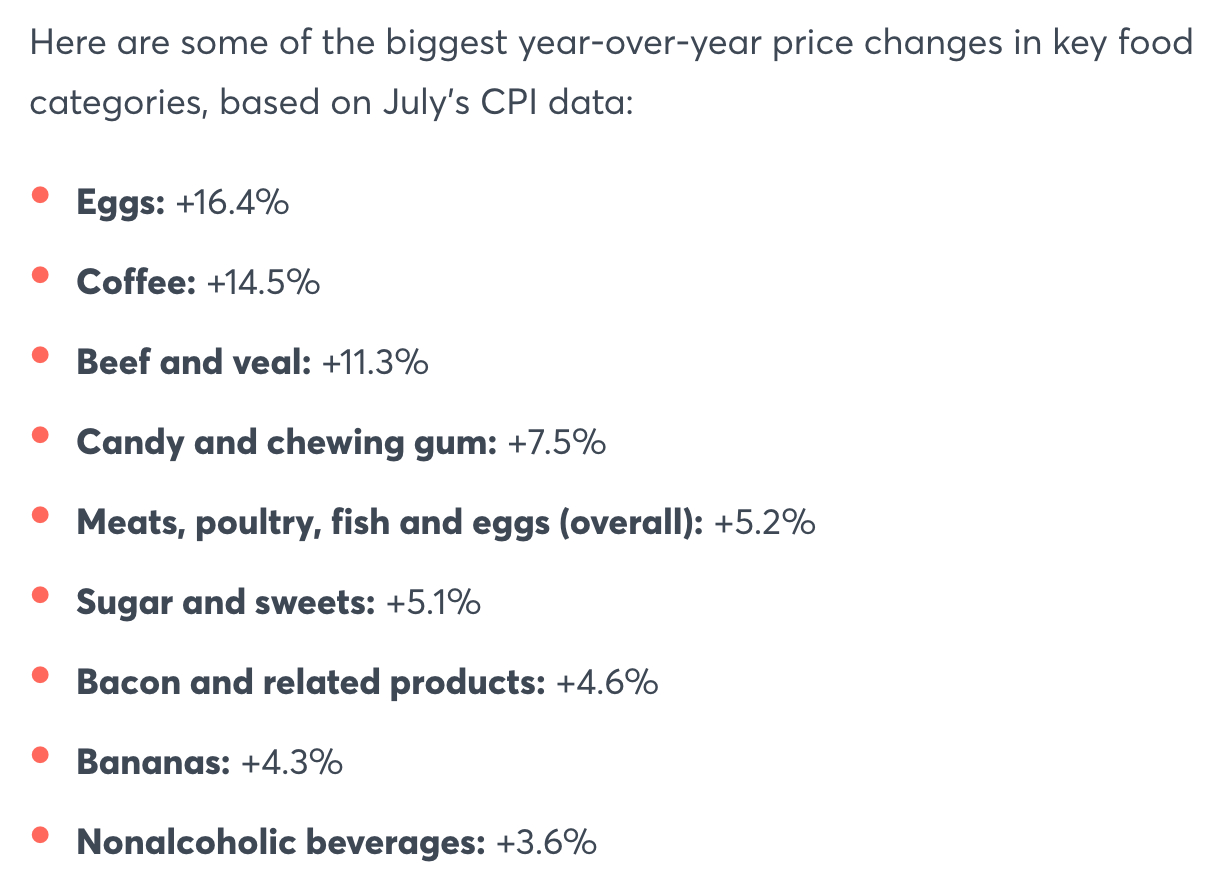Click the +5.2% overall meats value
Image resolution: width=1226 pixels, height=888 pixels.
click(x=765, y=523)
